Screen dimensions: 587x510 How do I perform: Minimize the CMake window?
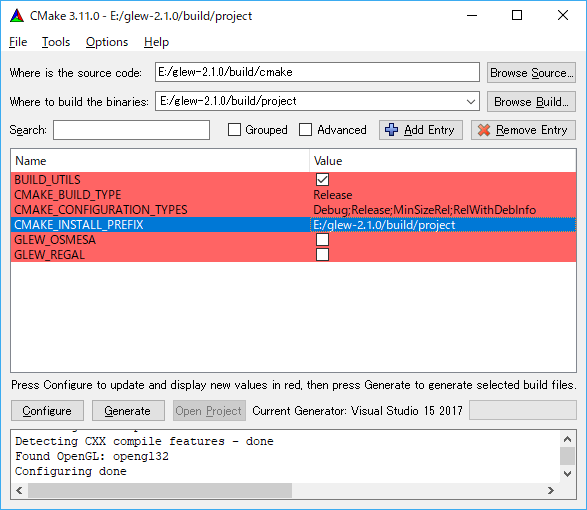pos(472,15)
